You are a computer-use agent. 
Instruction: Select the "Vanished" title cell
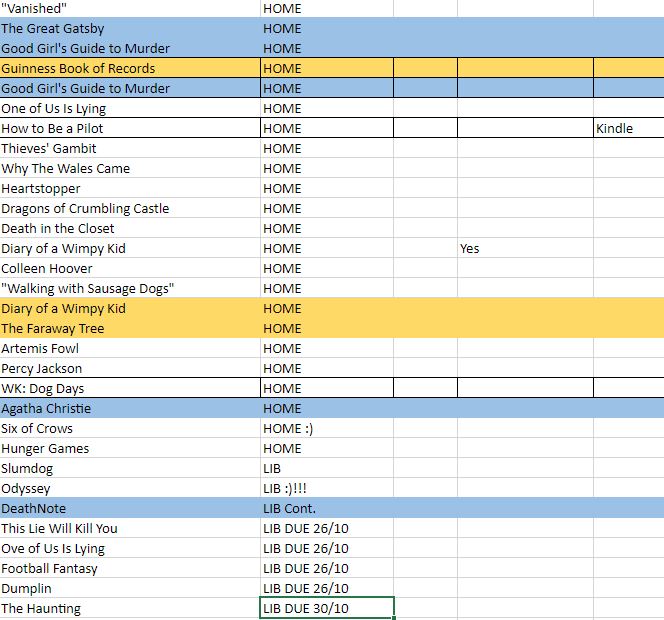pos(130,8)
